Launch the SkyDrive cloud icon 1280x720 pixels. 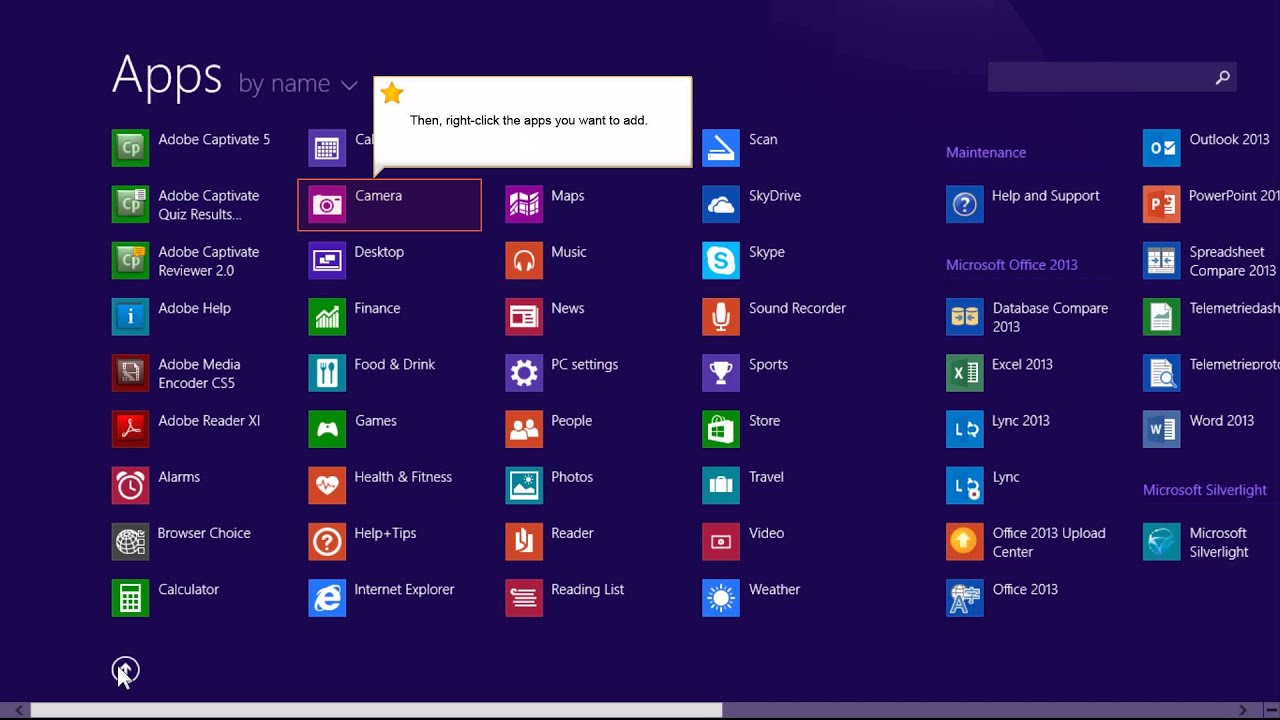(x=721, y=204)
